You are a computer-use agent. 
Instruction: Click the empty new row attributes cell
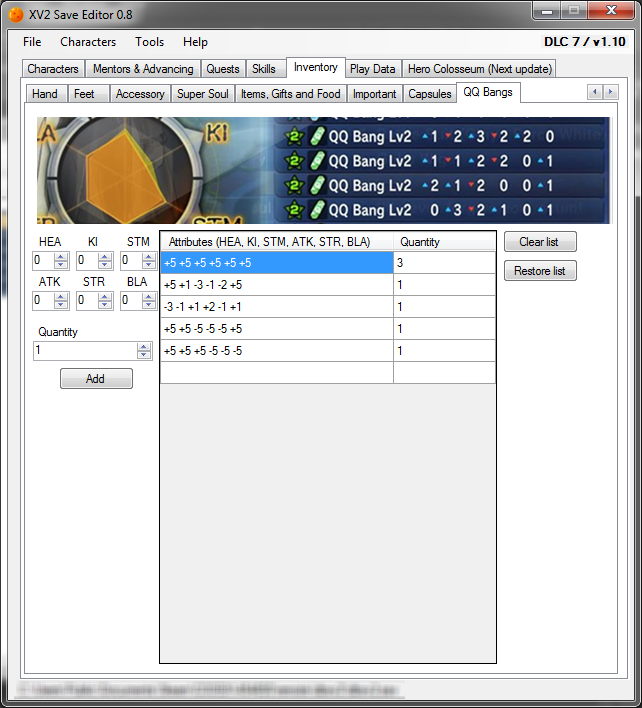pos(277,373)
